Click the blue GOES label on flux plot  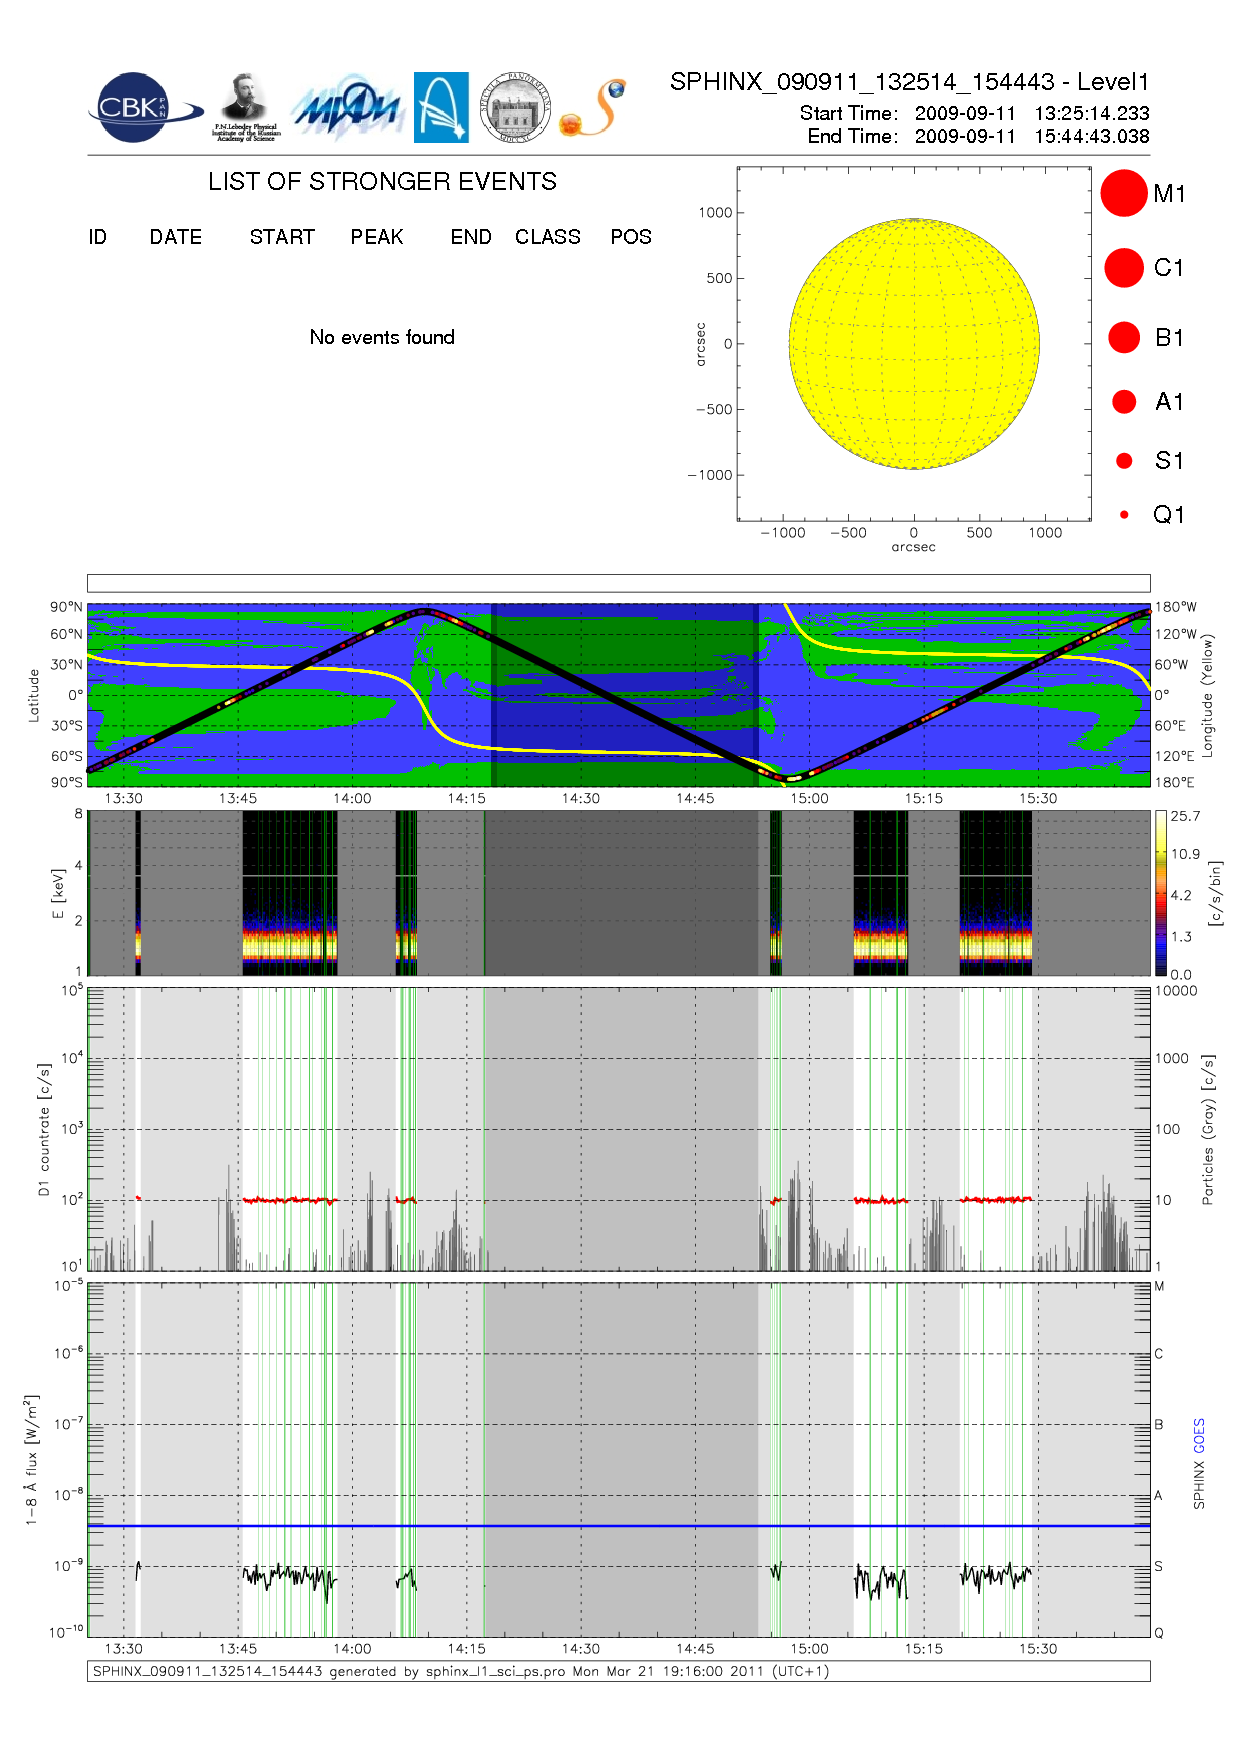point(1199,1435)
